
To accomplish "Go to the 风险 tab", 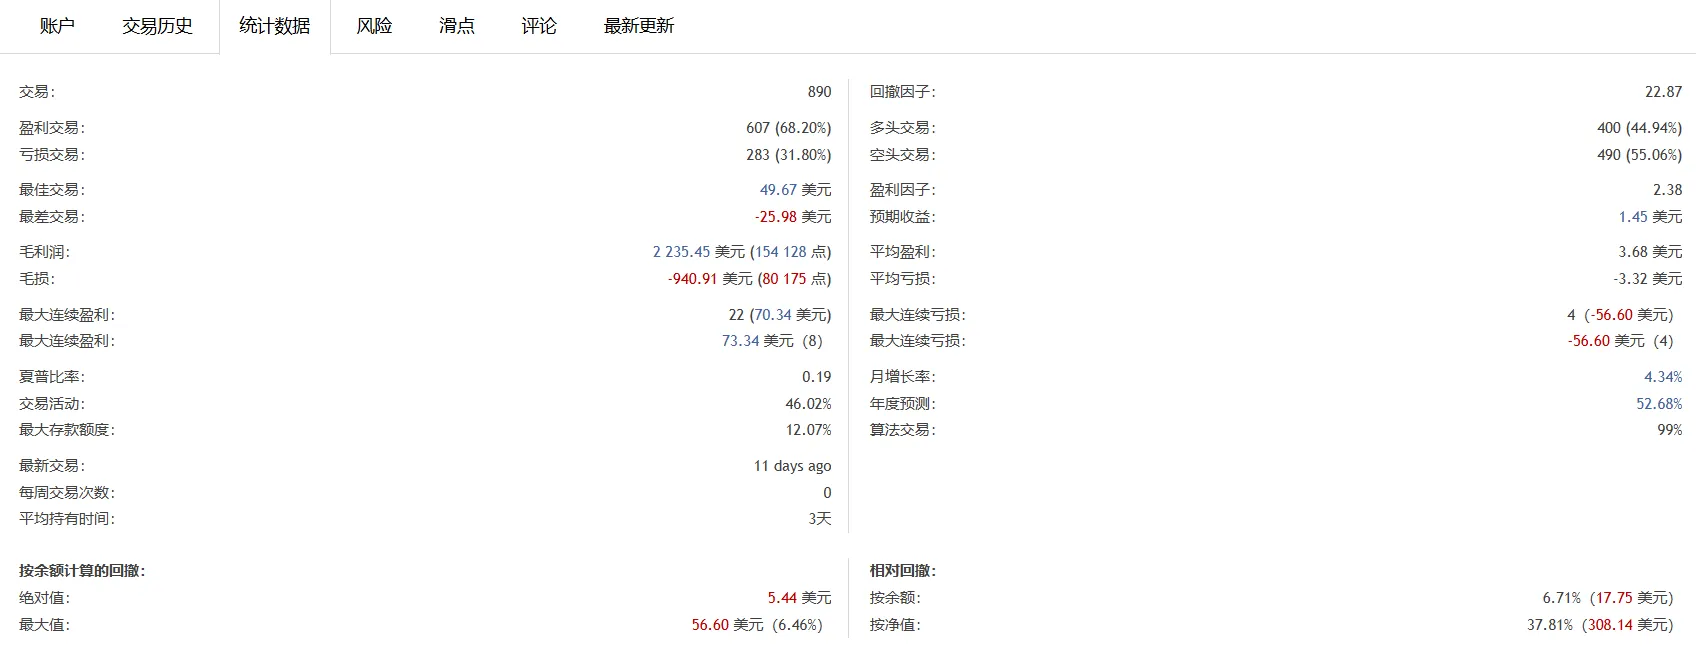I will [374, 26].
